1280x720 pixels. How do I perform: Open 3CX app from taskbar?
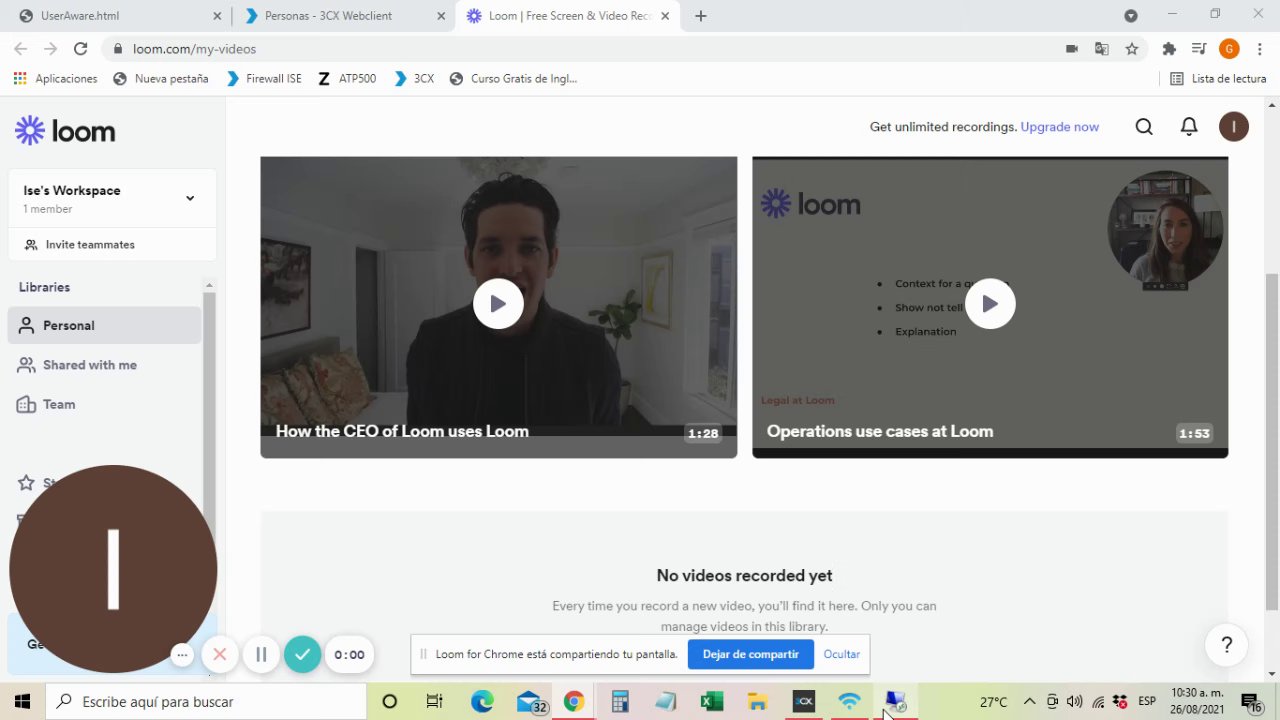[x=803, y=702]
